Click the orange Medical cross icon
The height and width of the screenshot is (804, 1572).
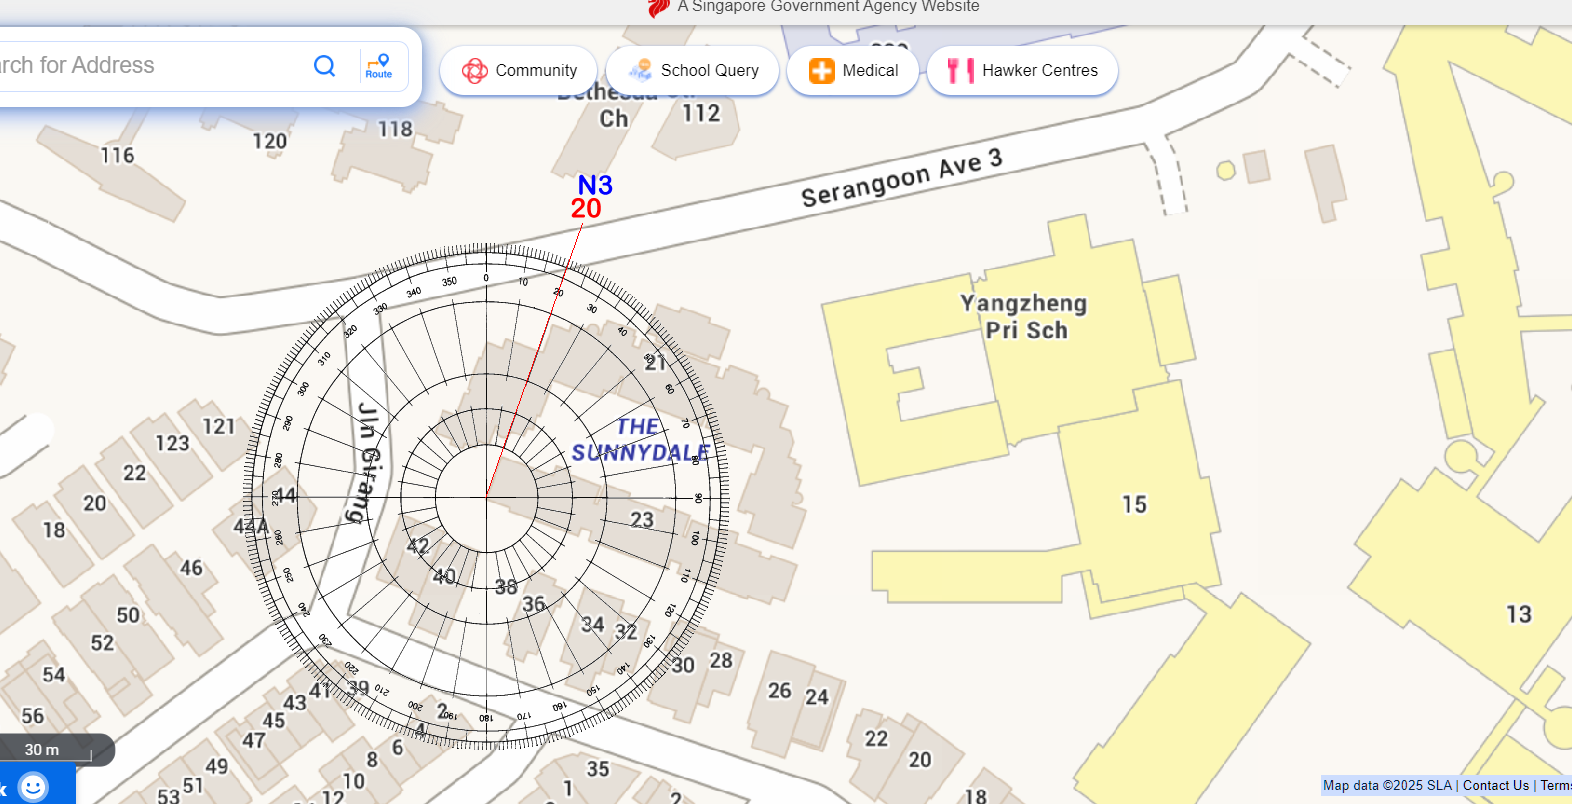point(821,71)
